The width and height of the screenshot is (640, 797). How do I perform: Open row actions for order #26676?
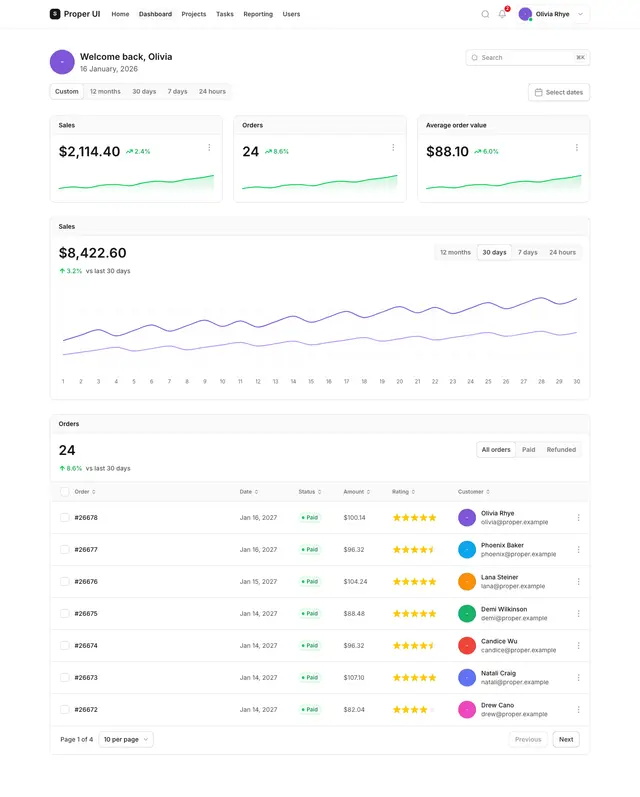(x=578, y=581)
